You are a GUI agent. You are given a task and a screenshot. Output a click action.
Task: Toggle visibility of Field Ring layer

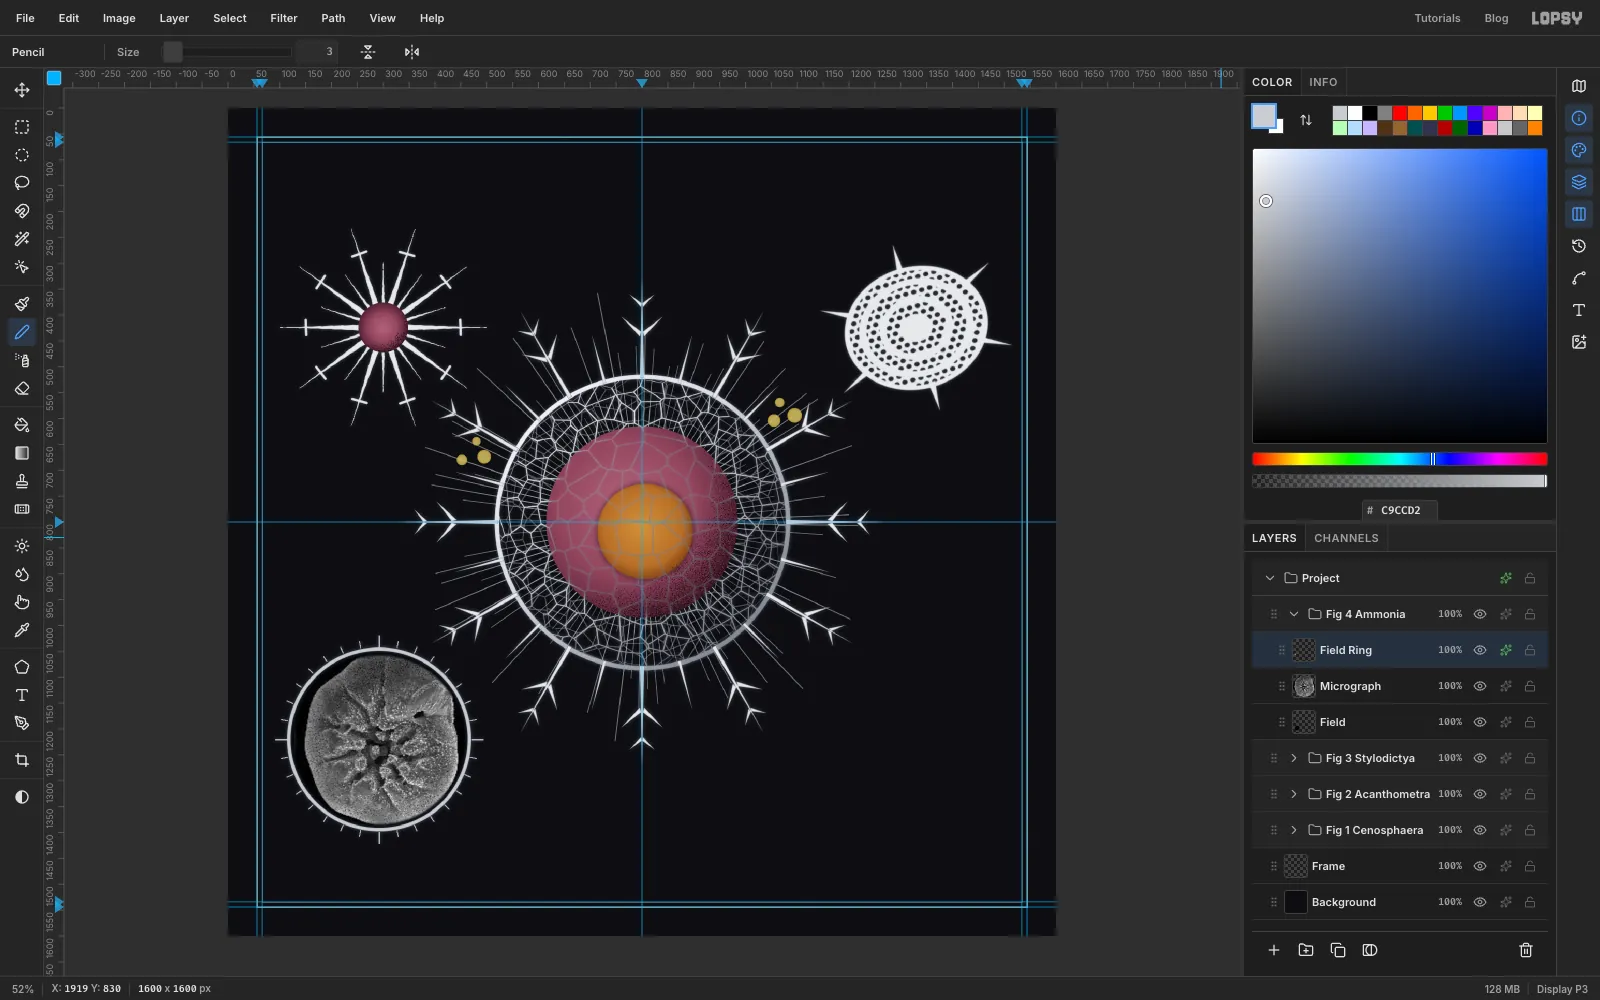1480,650
